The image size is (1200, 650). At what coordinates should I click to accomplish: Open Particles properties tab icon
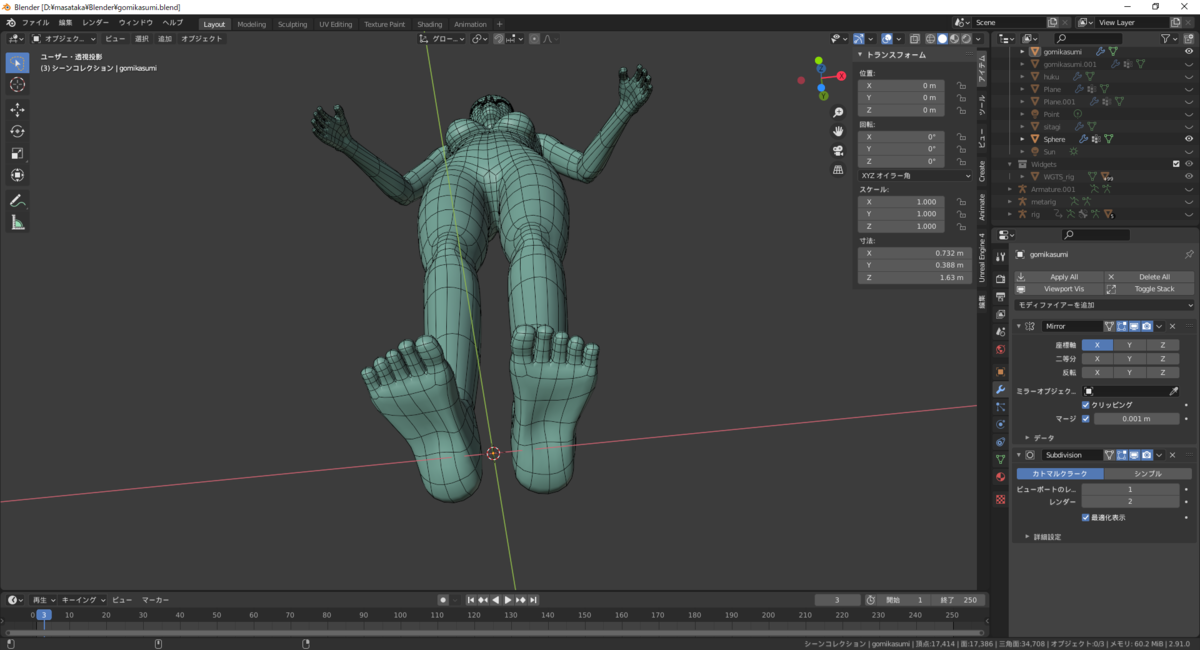(x=1000, y=407)
